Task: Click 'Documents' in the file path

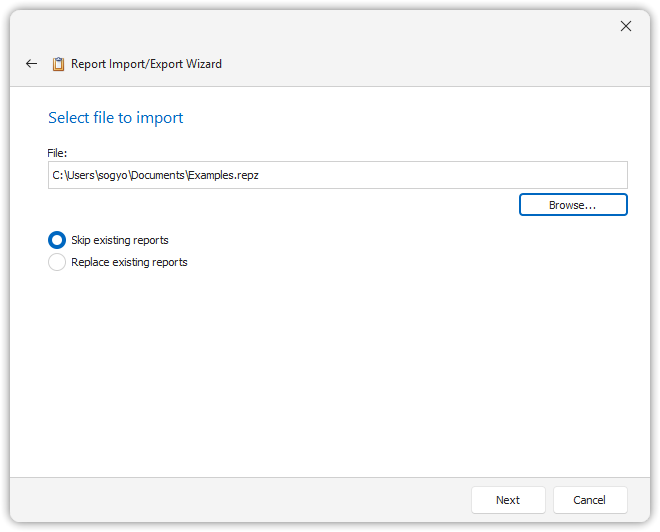Action: pyautogui.click(x=158, y=175)
